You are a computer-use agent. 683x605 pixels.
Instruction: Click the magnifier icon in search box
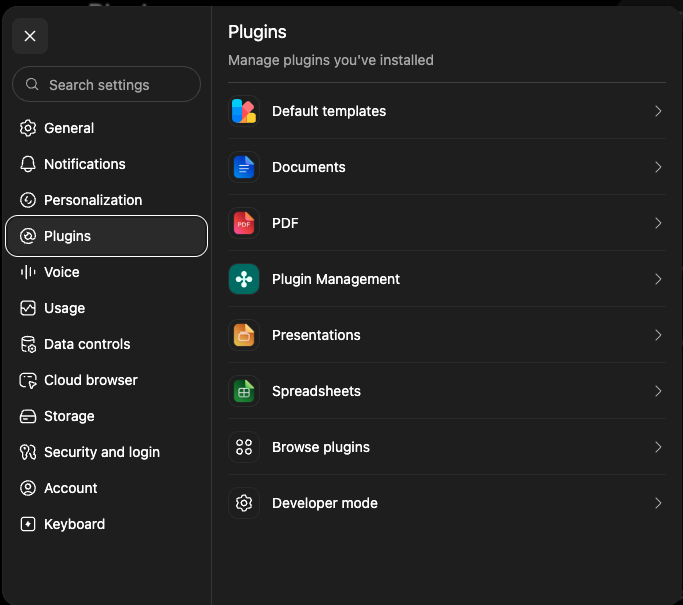(32, 84)
